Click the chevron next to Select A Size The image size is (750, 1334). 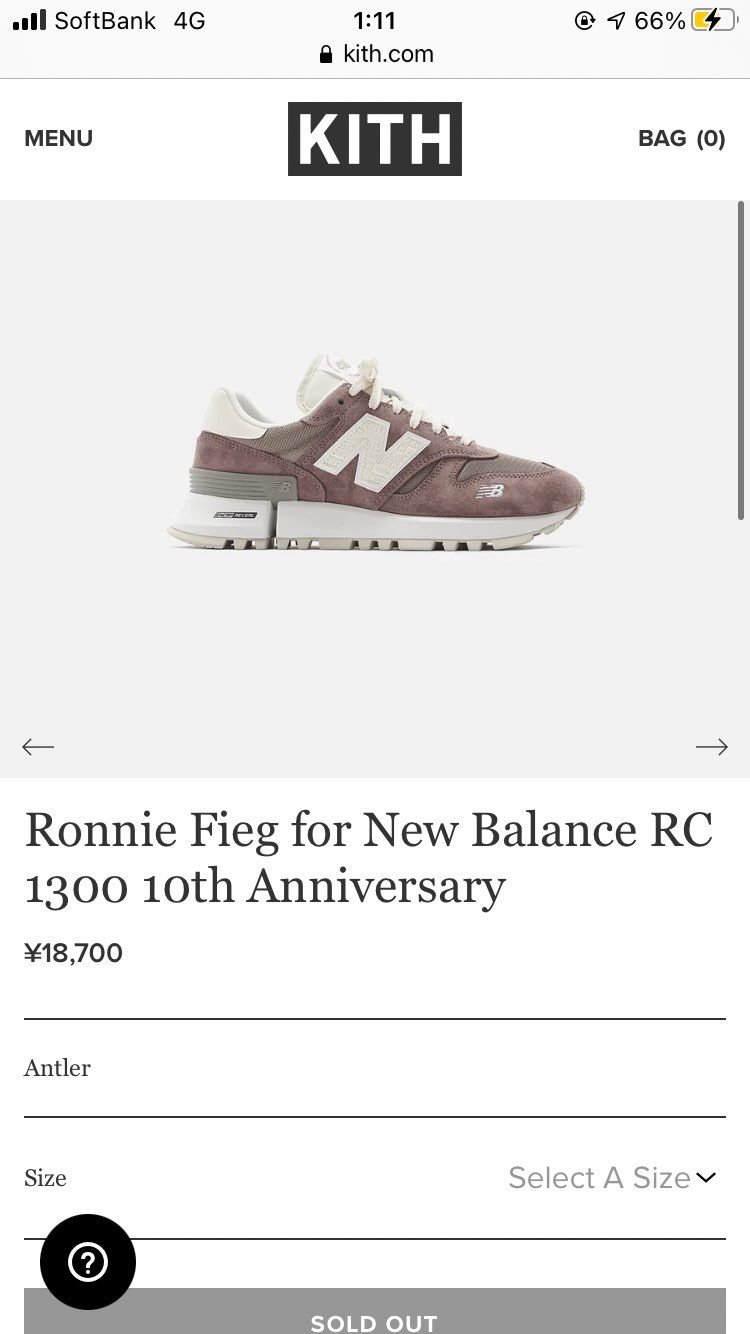point(707,1178)
